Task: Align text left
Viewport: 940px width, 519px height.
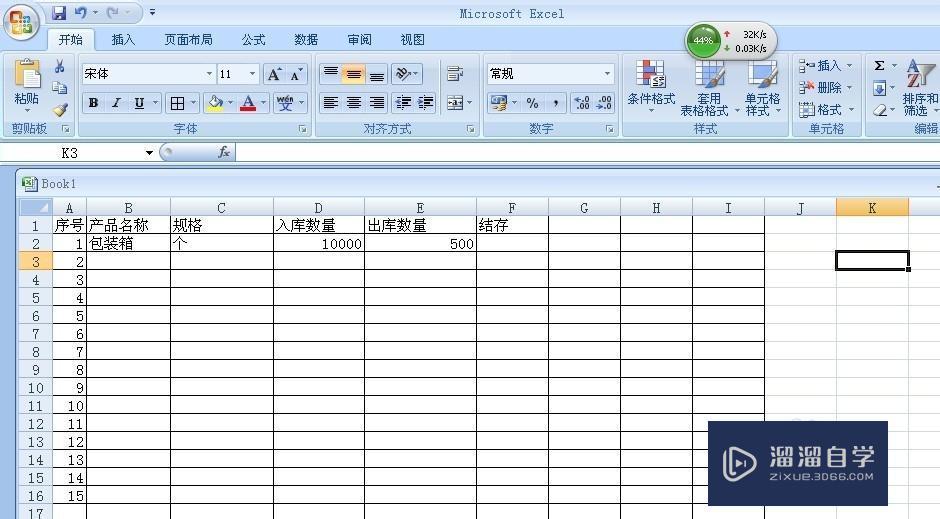Action: 330,103
